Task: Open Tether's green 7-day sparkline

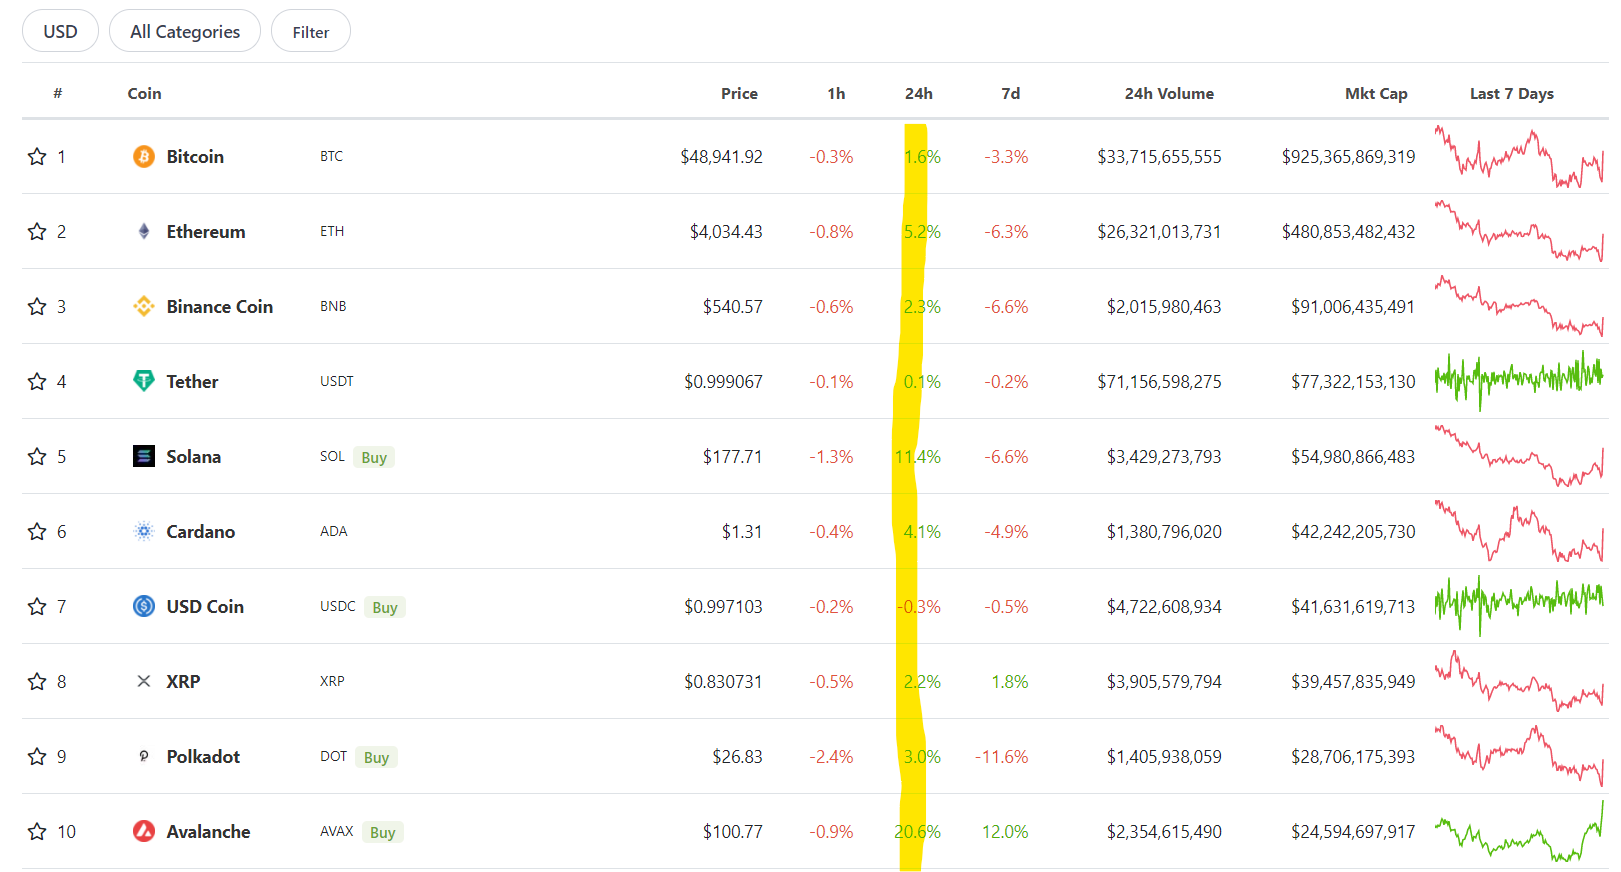Action: click(x=1519, y=381)
